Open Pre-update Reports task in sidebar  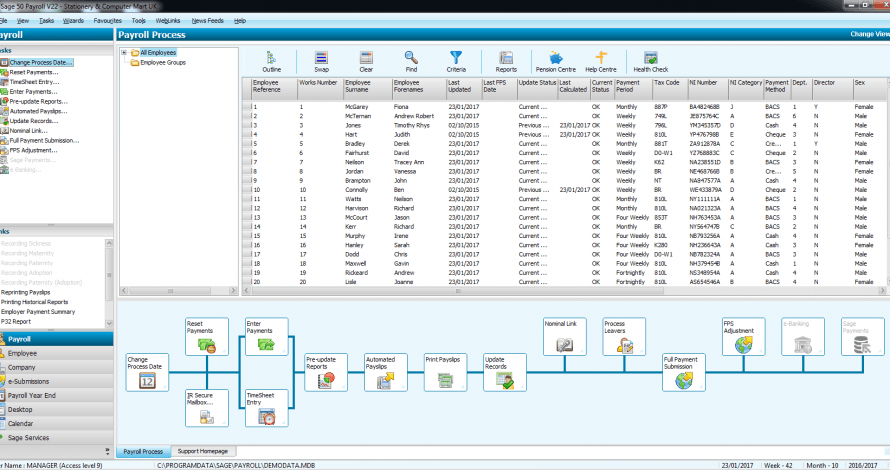38,102
